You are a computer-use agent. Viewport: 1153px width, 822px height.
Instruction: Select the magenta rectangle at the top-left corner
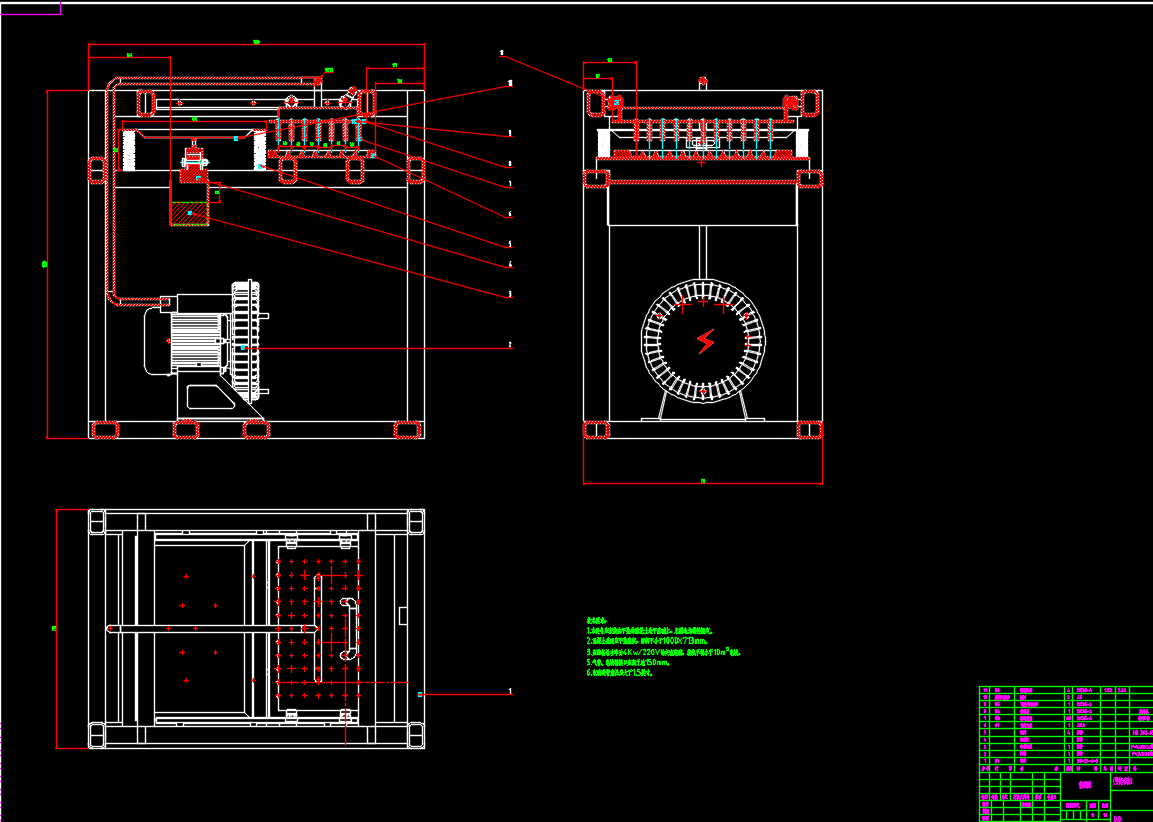(x=30, y=9)
